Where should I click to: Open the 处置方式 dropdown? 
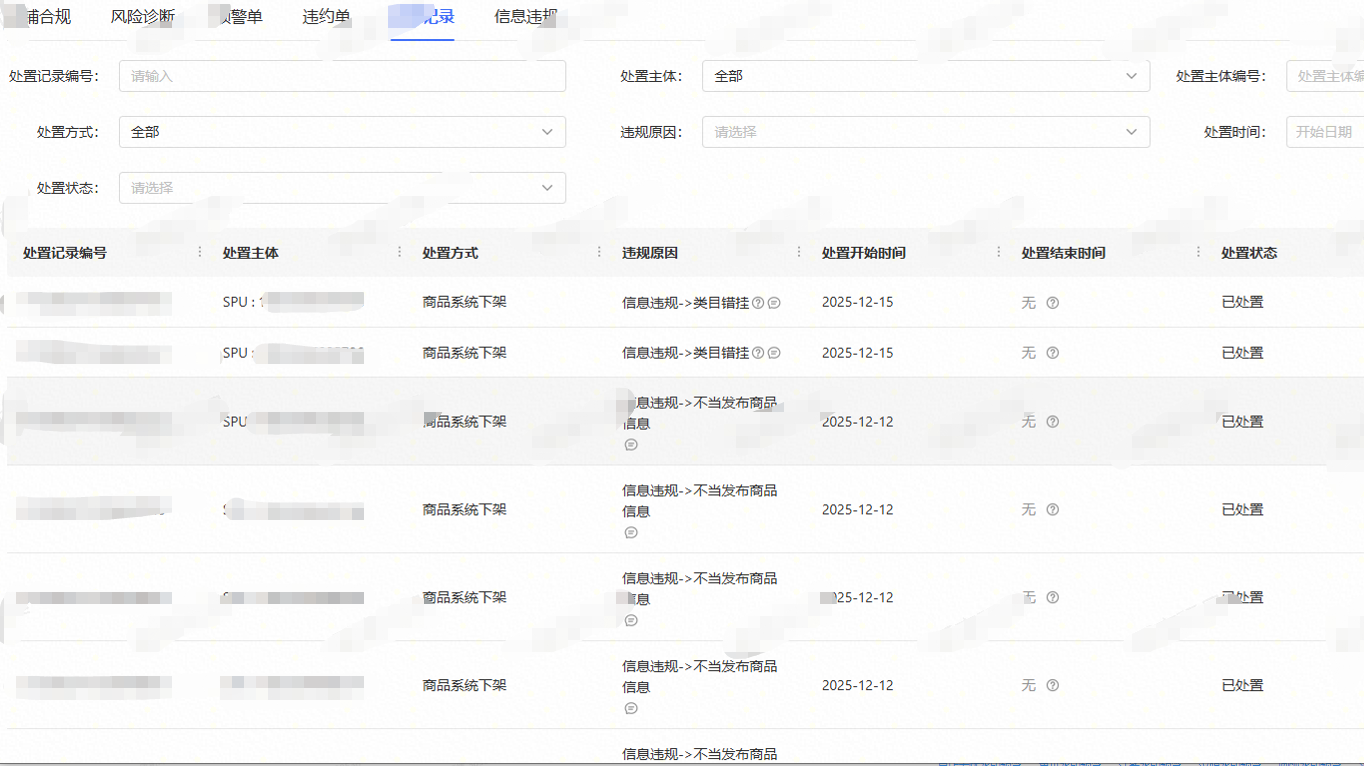(342, 132)
